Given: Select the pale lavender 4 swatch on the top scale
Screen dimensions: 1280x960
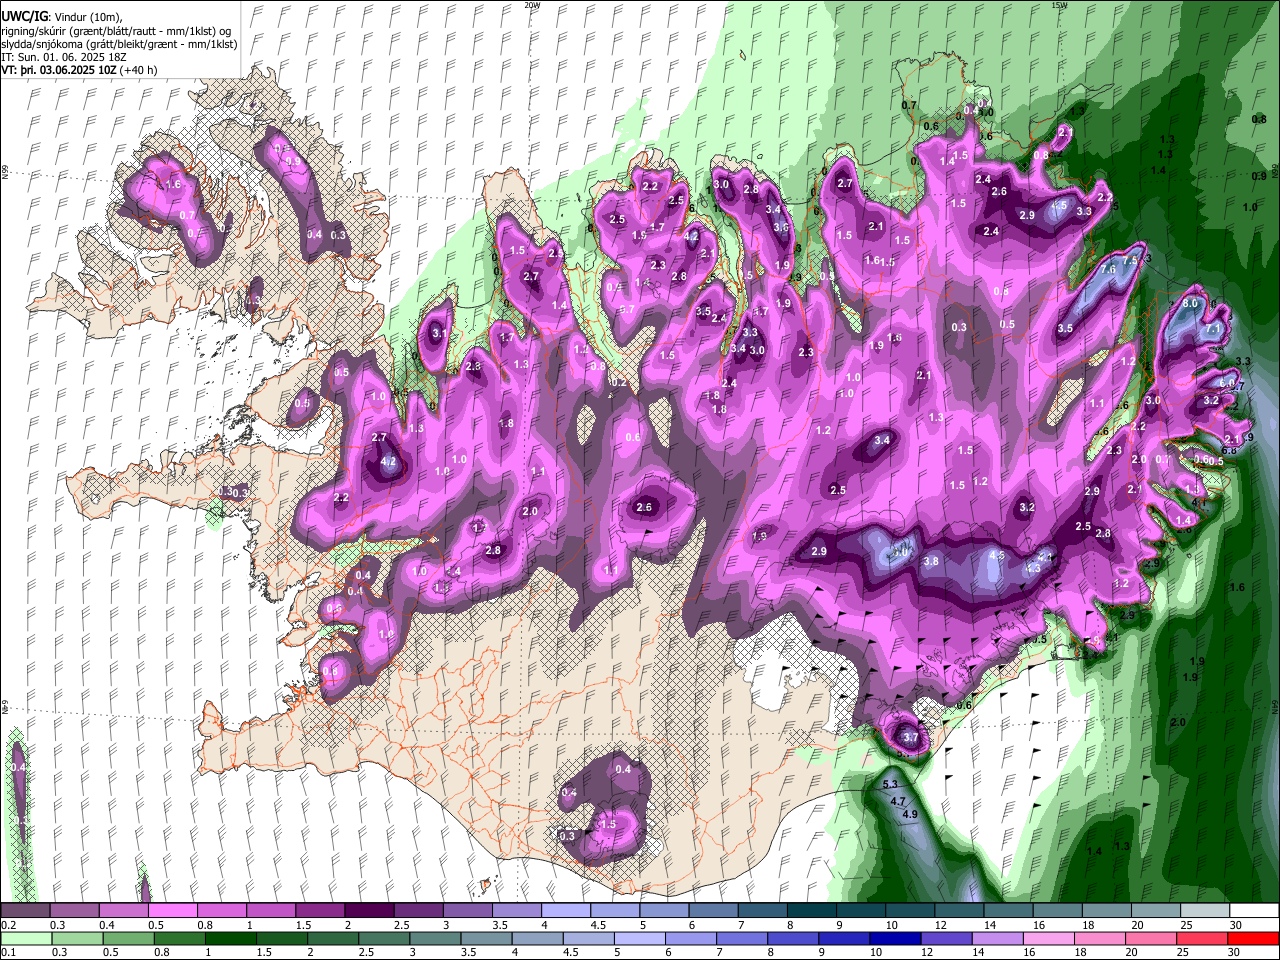Looking at the screenshot, I should (x=566, y=911).
